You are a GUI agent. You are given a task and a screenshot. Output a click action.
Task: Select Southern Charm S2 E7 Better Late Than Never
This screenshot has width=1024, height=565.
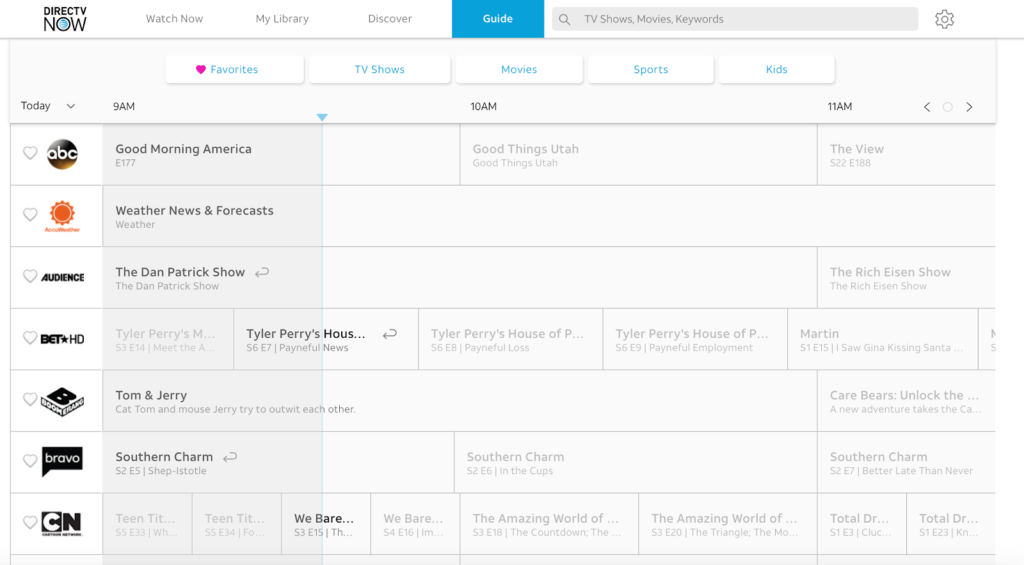click(906, 462)
